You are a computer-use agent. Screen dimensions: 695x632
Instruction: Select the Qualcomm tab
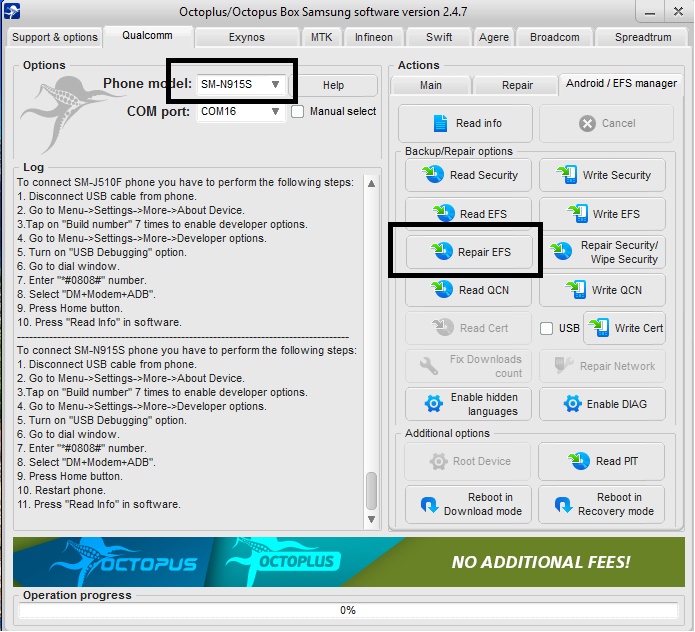(x=148, y=35)
